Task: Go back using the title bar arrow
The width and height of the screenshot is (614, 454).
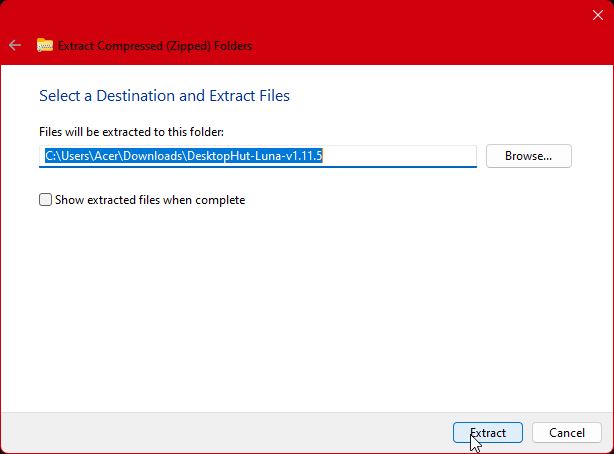Action: (15, 46)
